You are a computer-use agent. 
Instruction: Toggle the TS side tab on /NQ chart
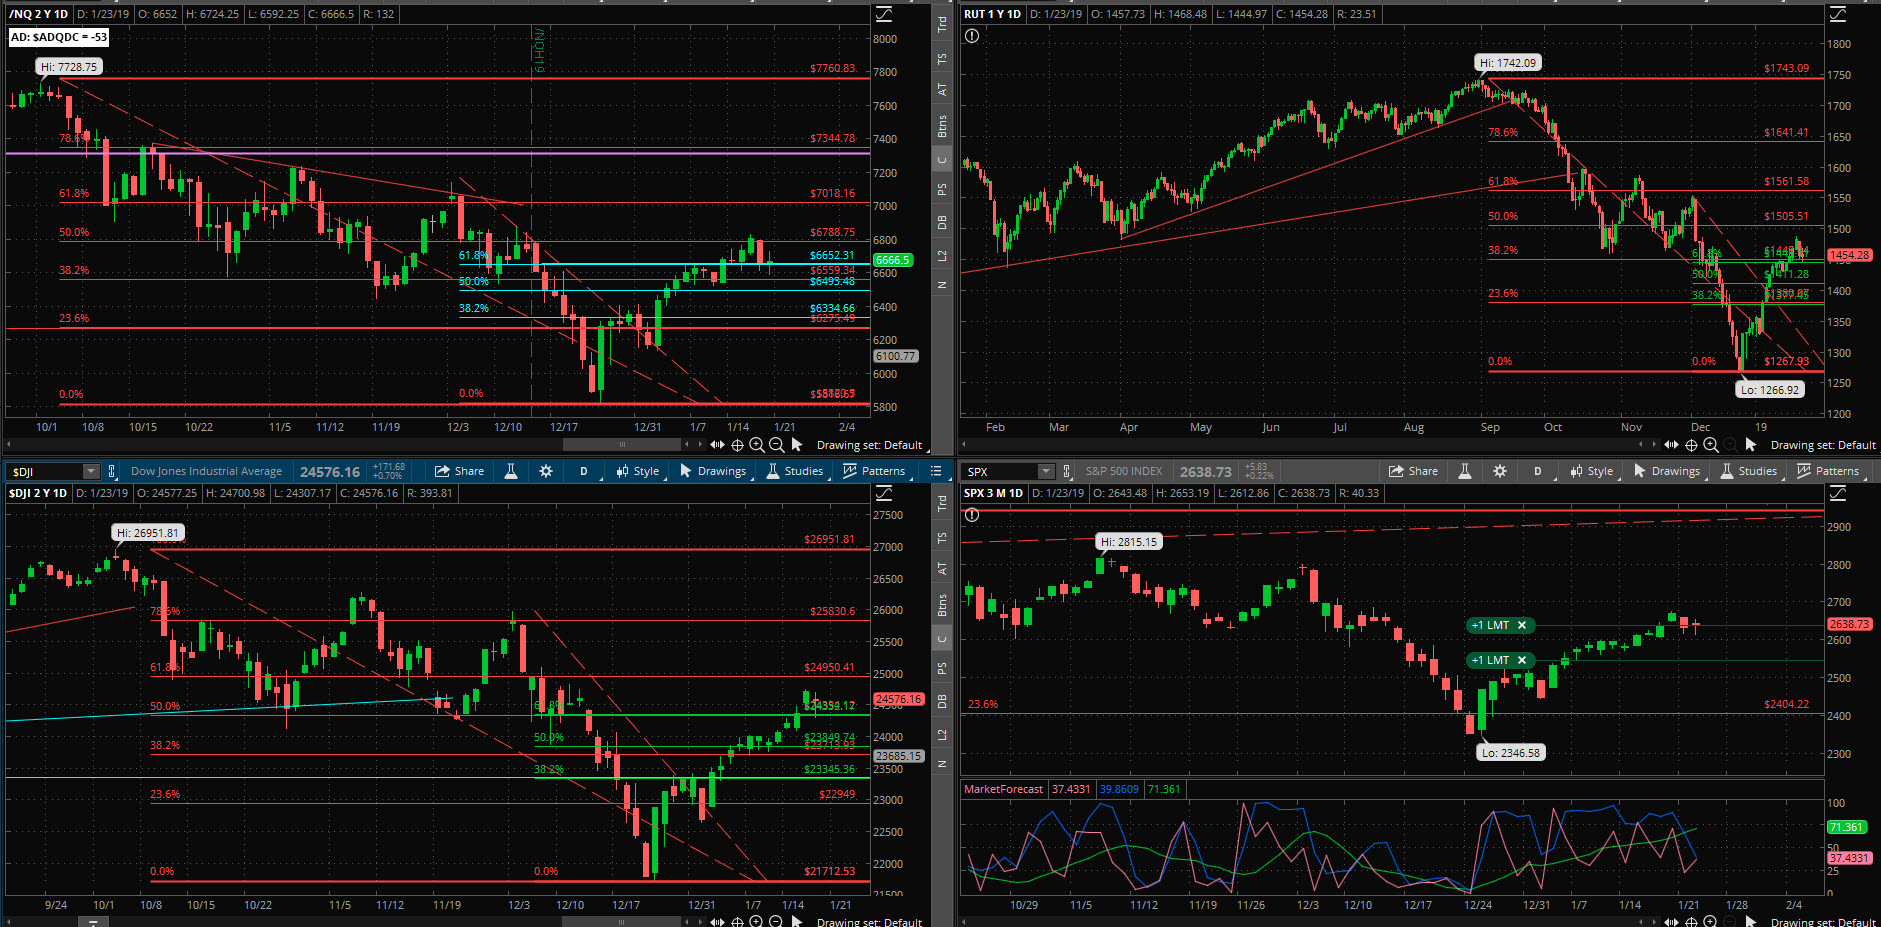[x=942, y=59]
